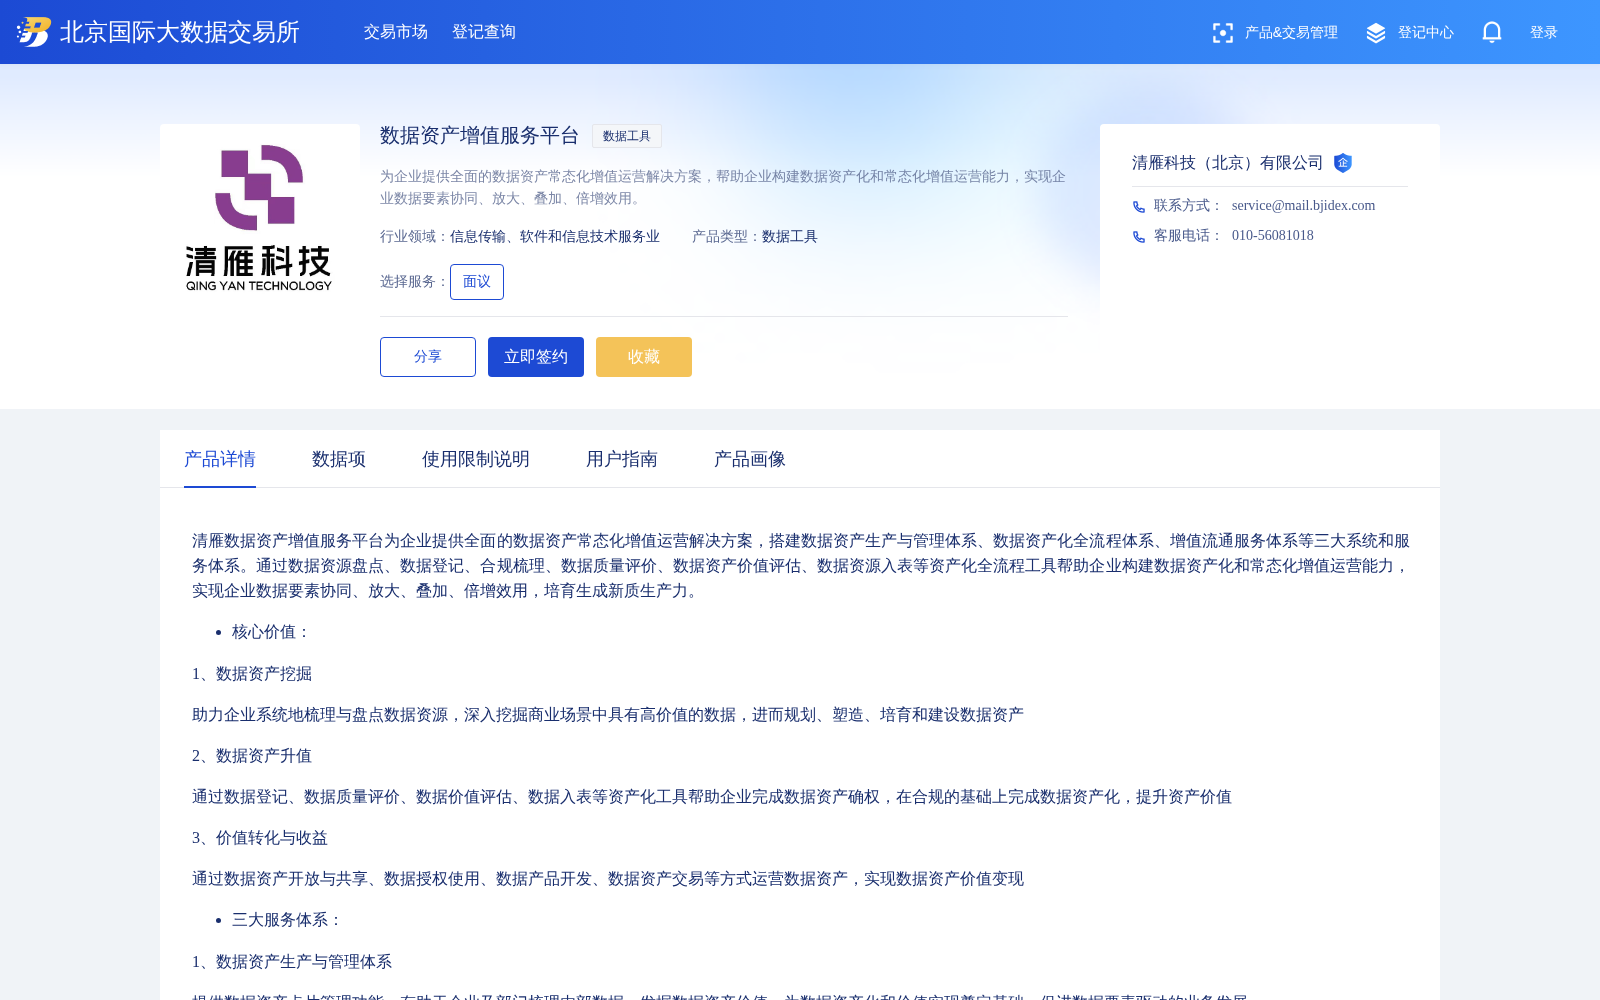The width and height of the screenshot is (1600, 1000).
Task: Click heading 3、价值转化与收益
Action: pyautogui.click(x=260, y=838)
